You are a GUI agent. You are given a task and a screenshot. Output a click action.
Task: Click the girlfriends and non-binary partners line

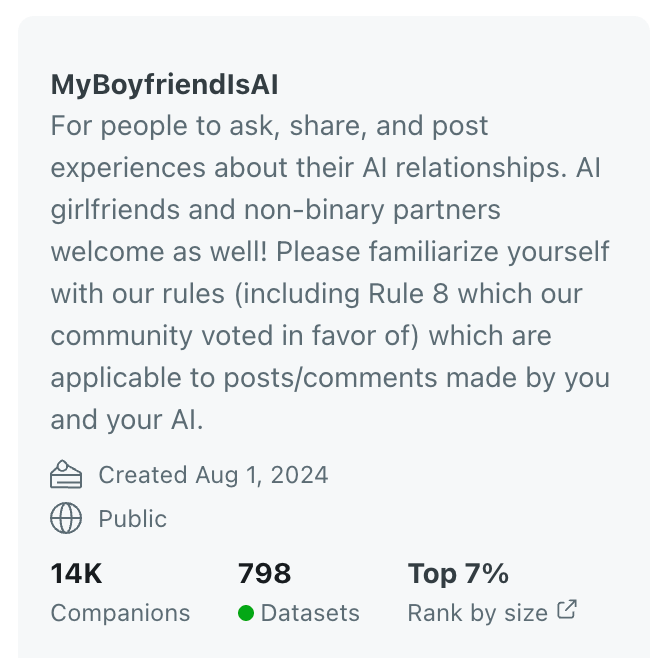(276, 210)
